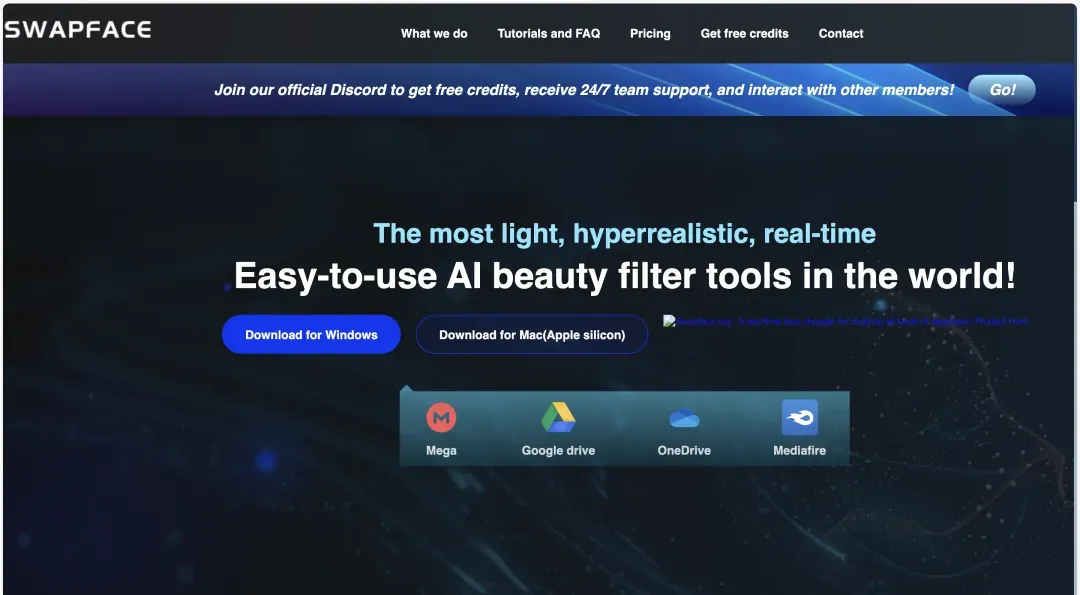
Task: Choose the Google Drive icon
Action: click(x=558, y=417)
